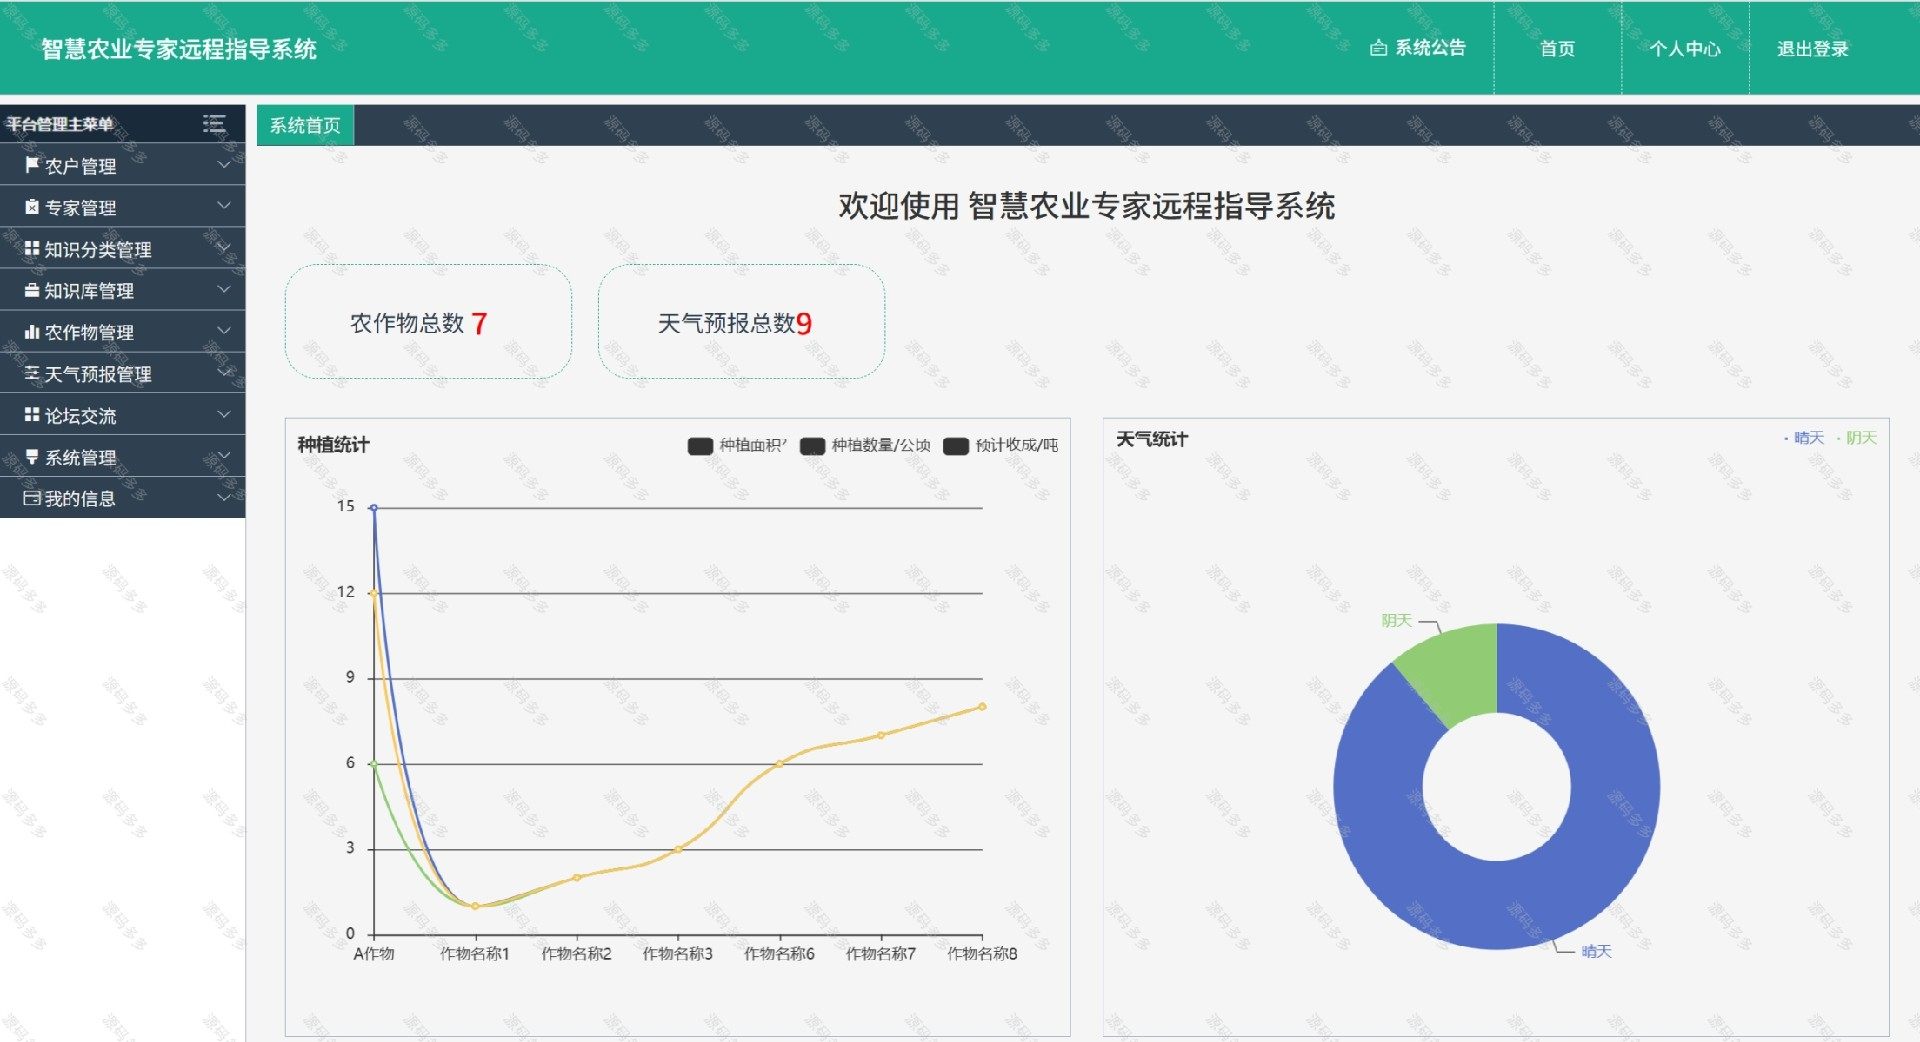The height and width of the screenshot is (1042, 1920).
Task: Click the flag icon beside 农户管理
Action: tap(32, 165)
